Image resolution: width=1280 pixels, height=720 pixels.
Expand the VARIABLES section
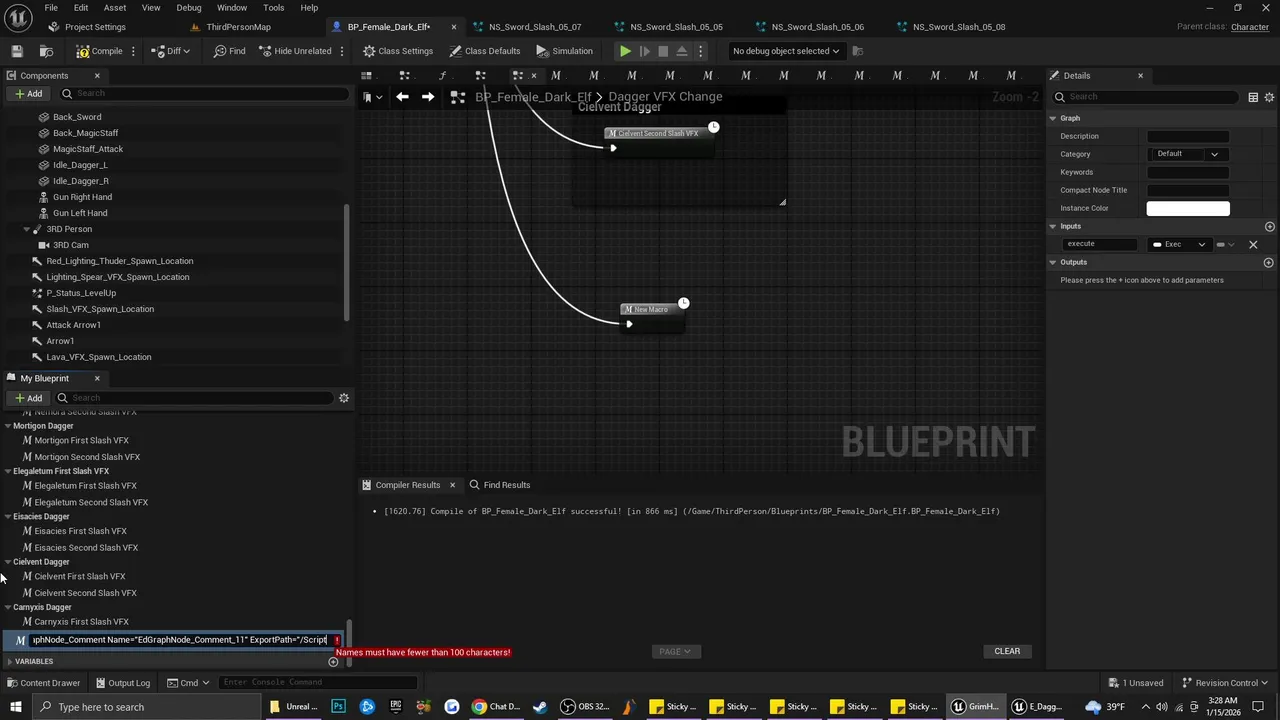pyautogui.click(x=9, y=661)
